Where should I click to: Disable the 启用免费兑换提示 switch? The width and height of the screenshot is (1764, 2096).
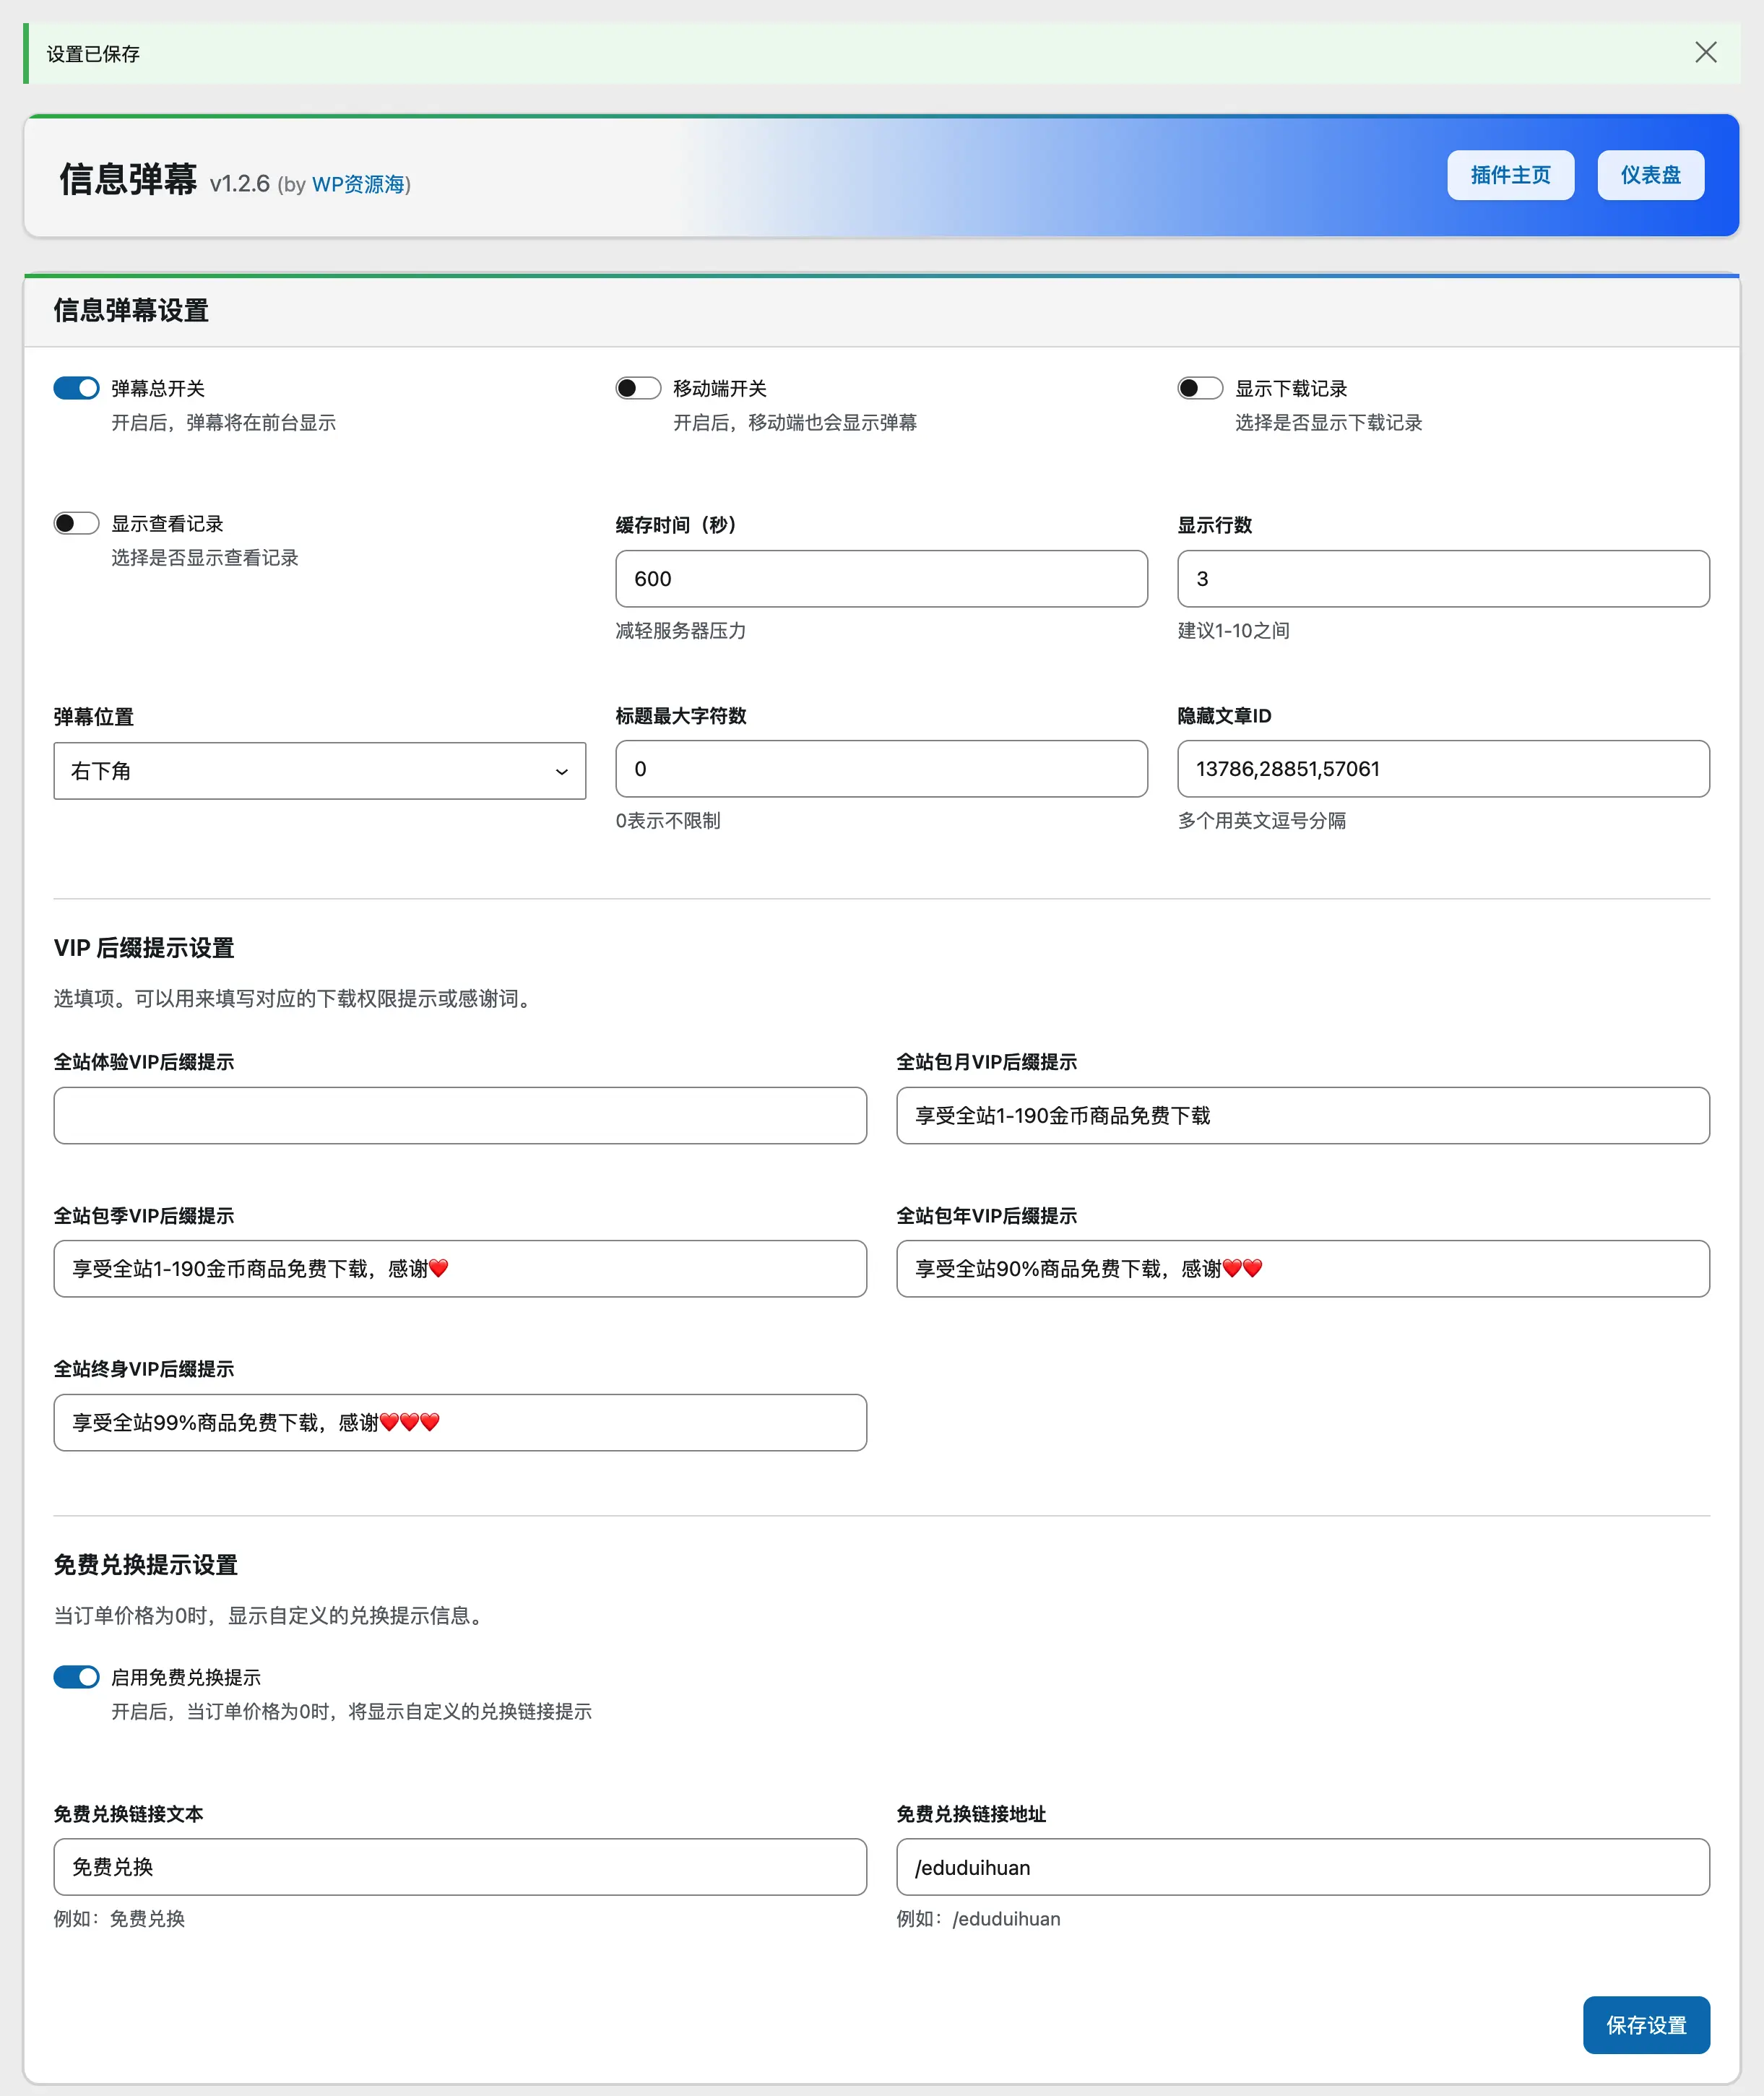click(x=76, y=1677)
